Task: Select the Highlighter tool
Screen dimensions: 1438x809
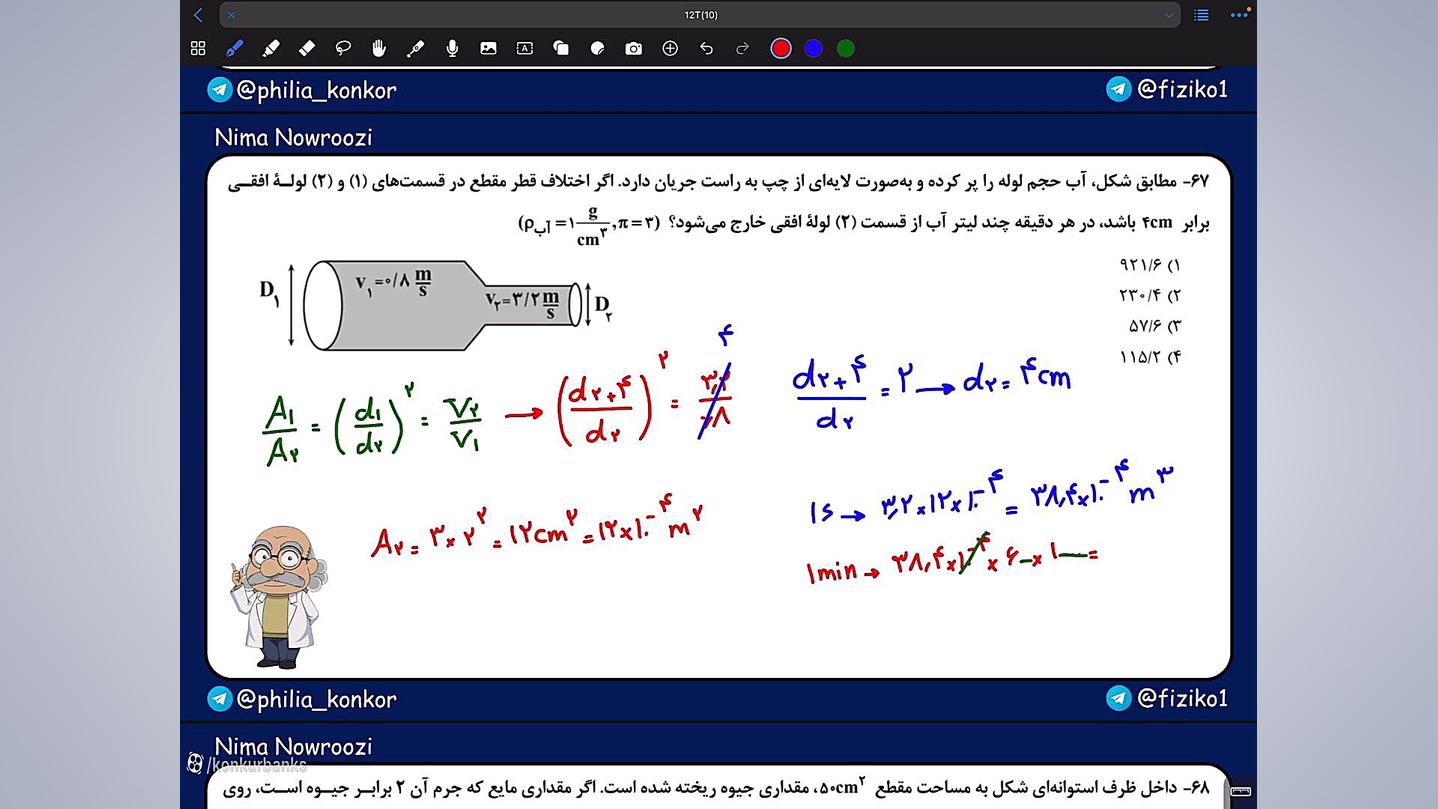Action: 270,48
